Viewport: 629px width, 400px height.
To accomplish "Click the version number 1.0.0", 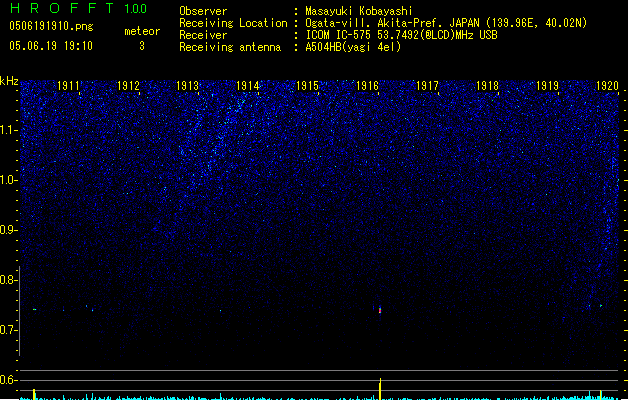I will click(136, 8).
